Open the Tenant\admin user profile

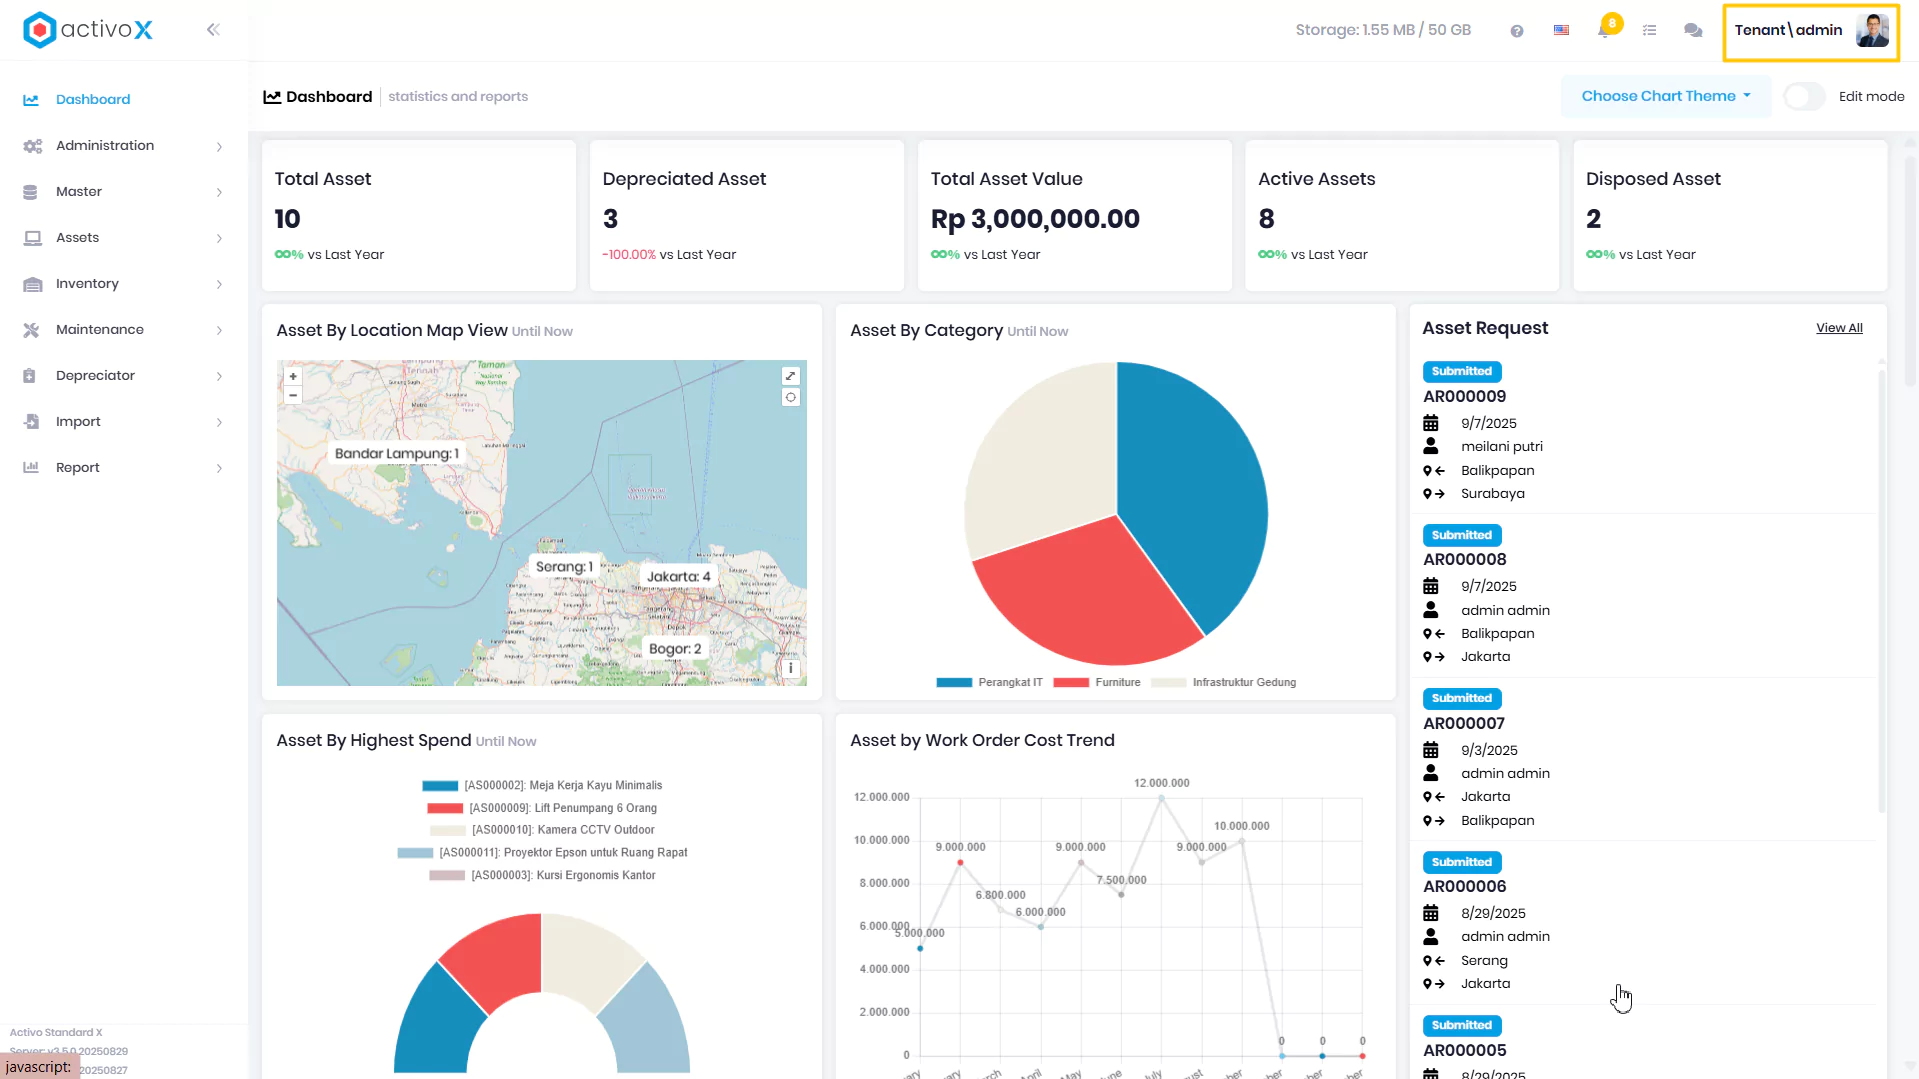[1811, 31]
